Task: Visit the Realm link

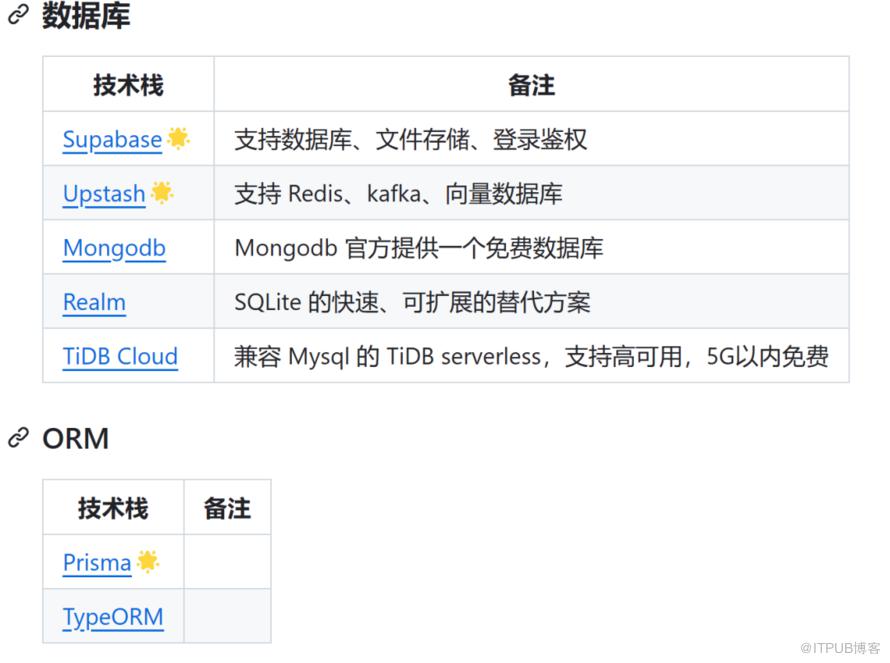Action: point(94,302)
